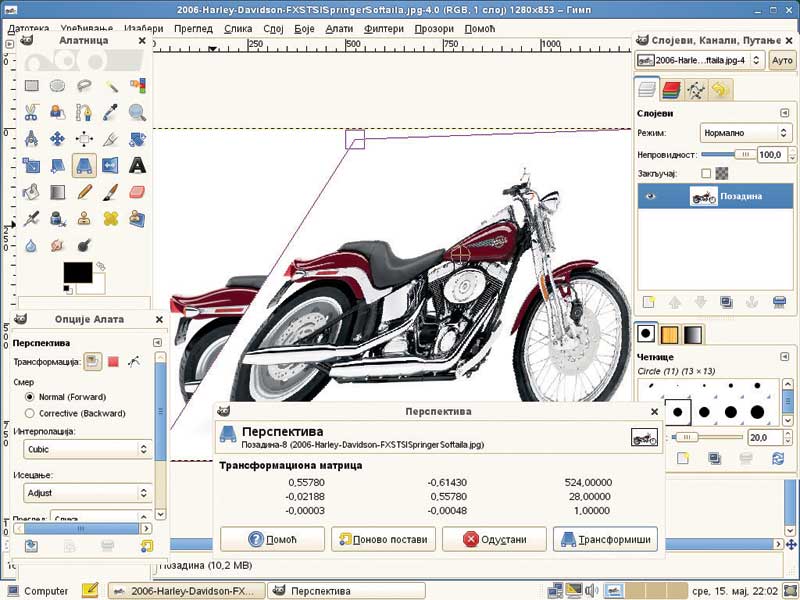Click the Ауто button
The image size is (800, 600).
click(782, 60)
